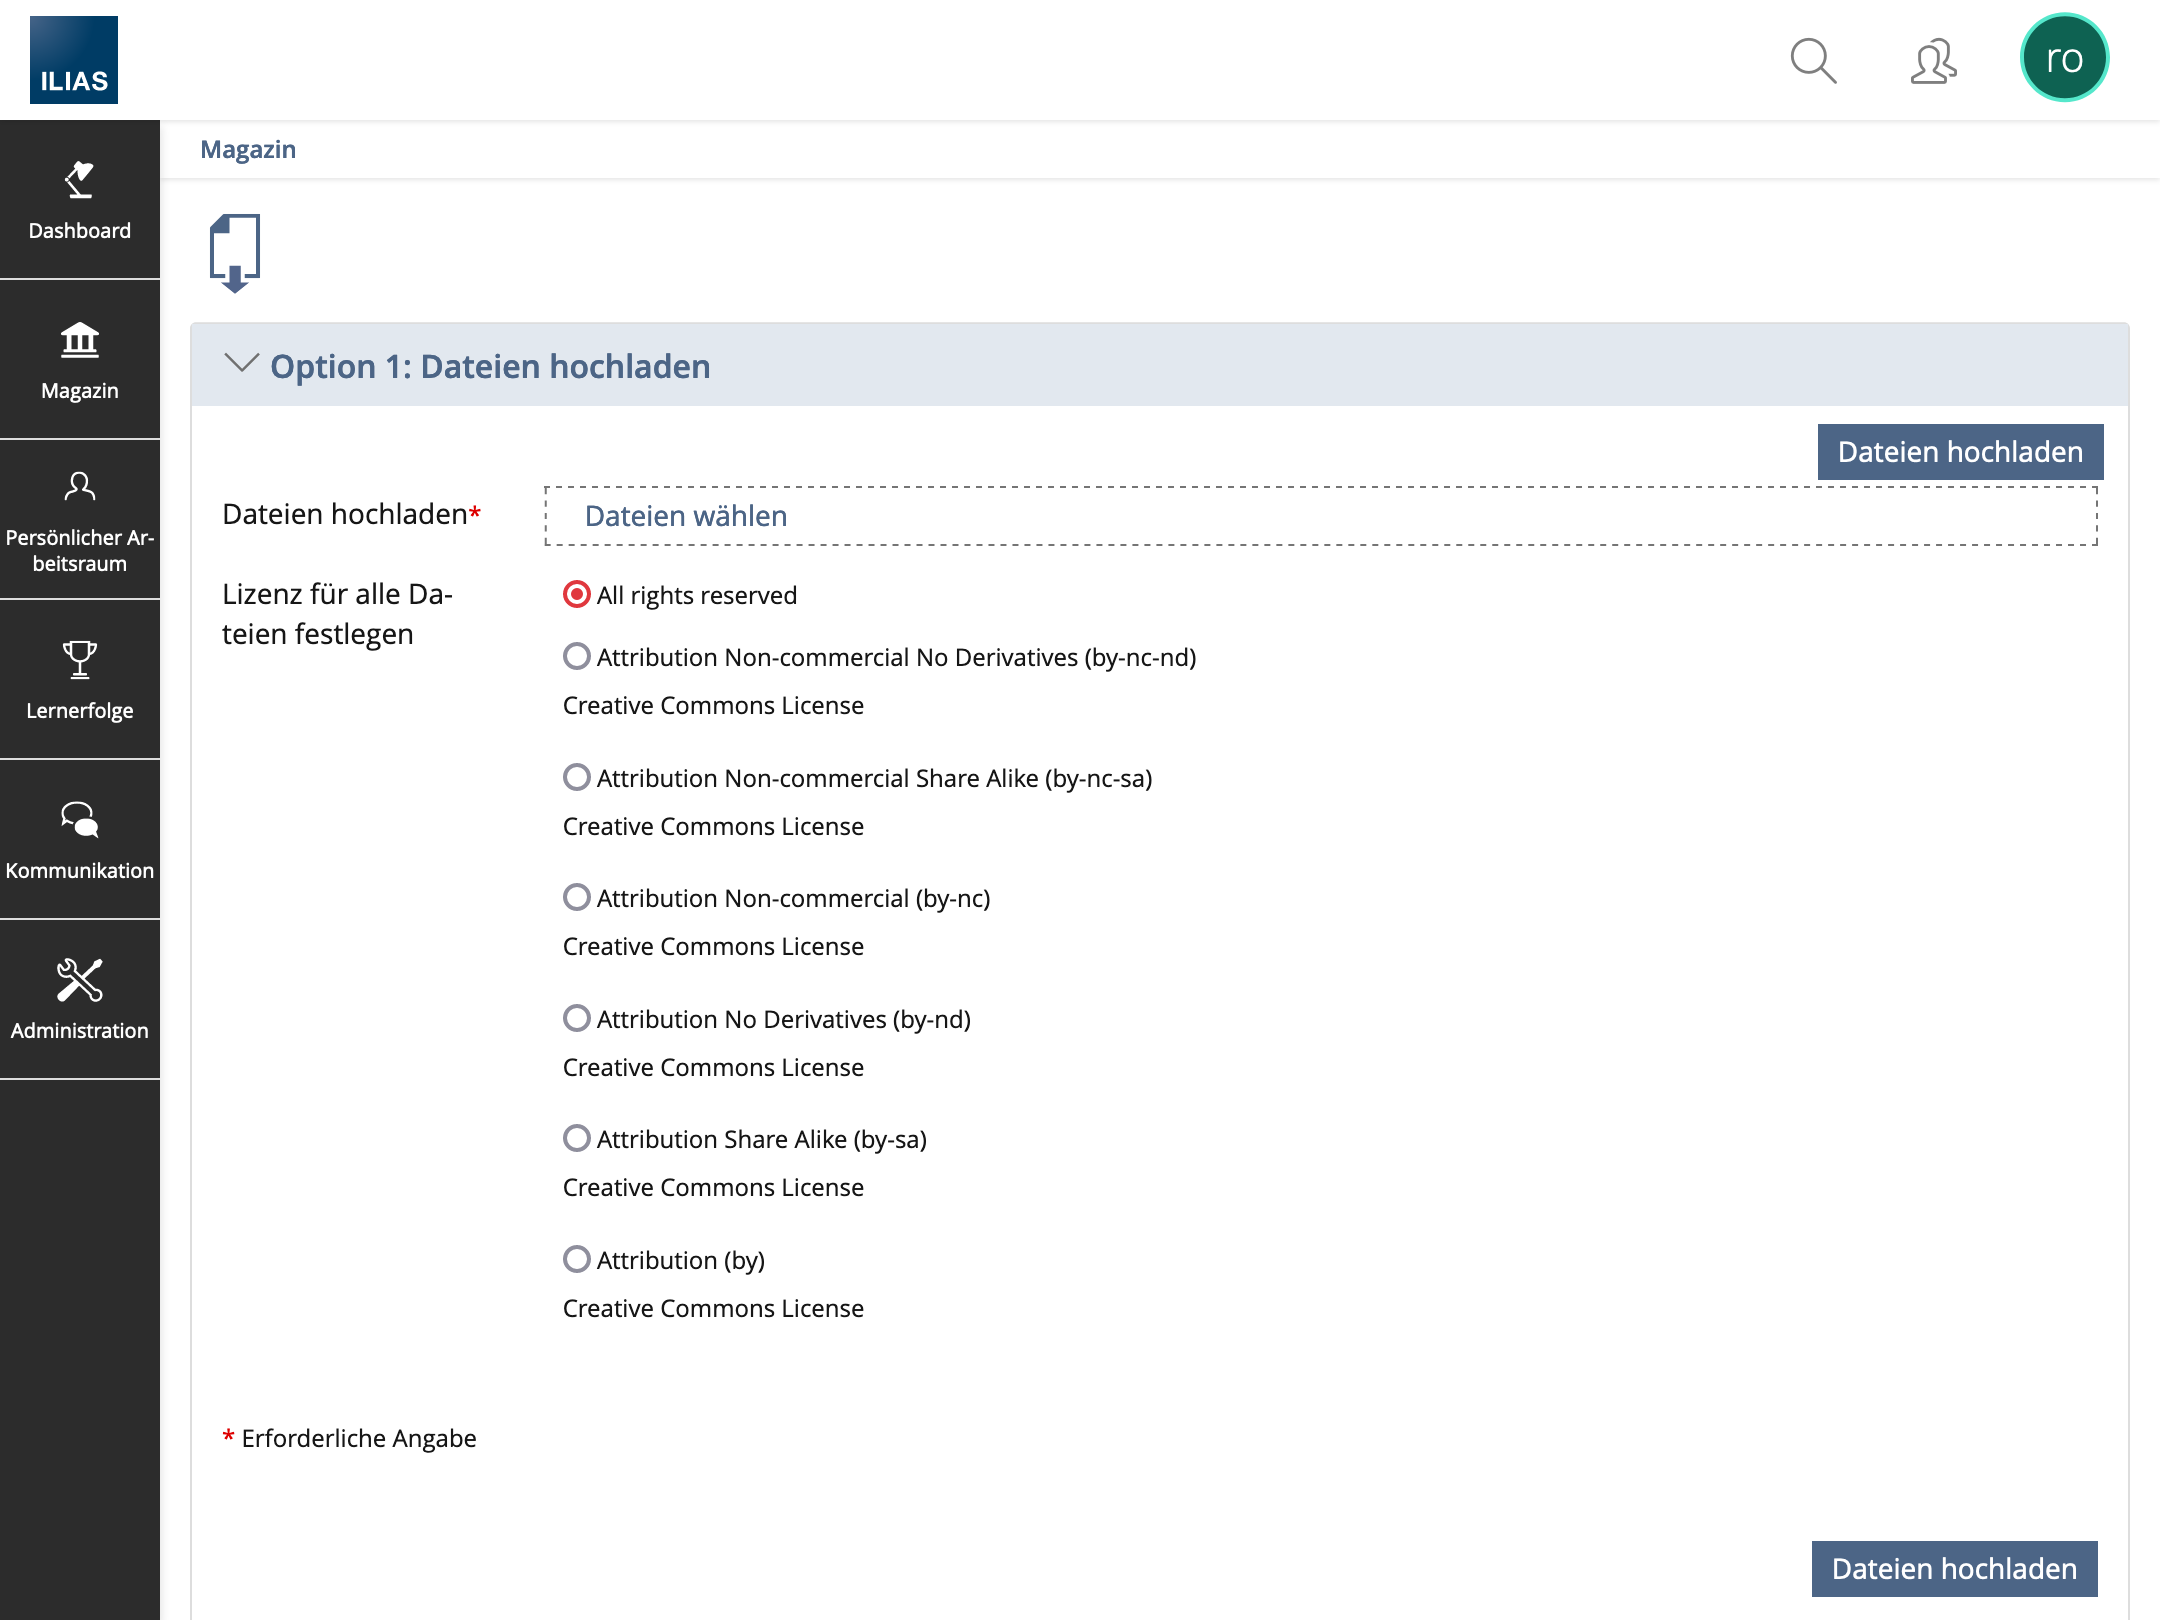Select the Attribution Non-commercial No Derivatives option
This screenshot has height=1620, width=2160.
(577, 657)
